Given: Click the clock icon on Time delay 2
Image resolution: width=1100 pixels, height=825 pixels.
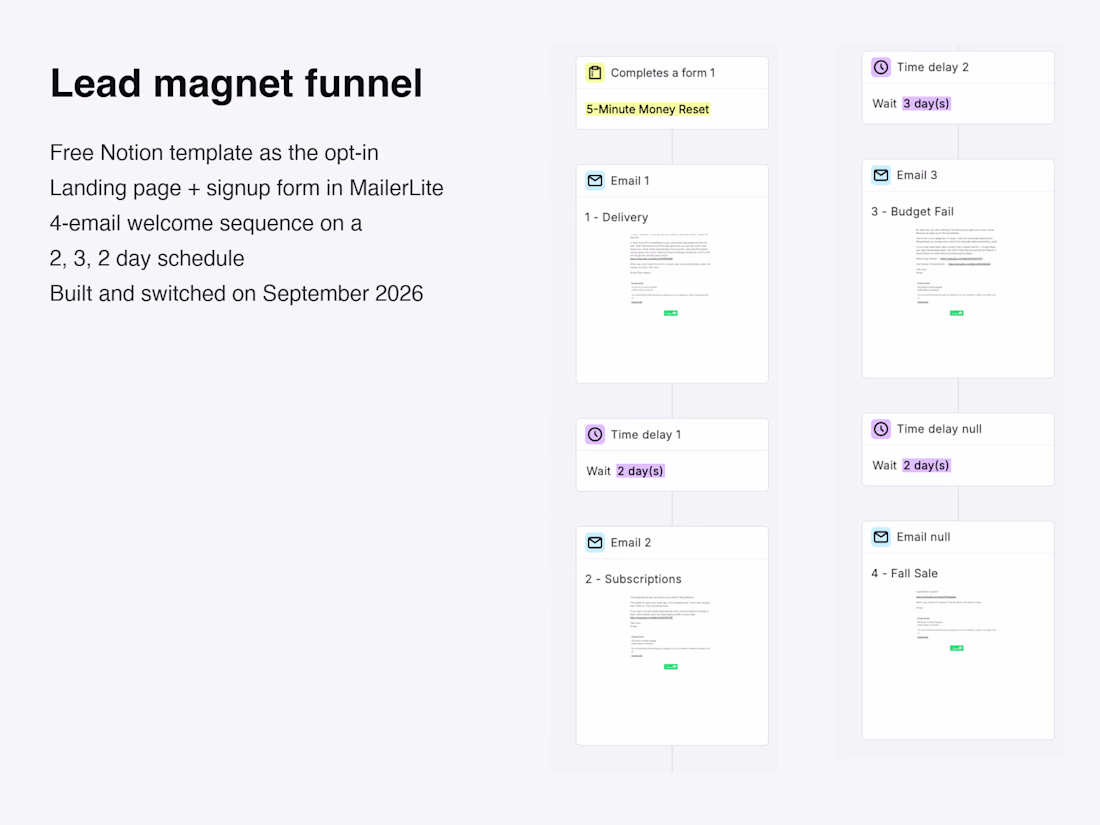Looking at the screenshot, I should tap(881, 67).
